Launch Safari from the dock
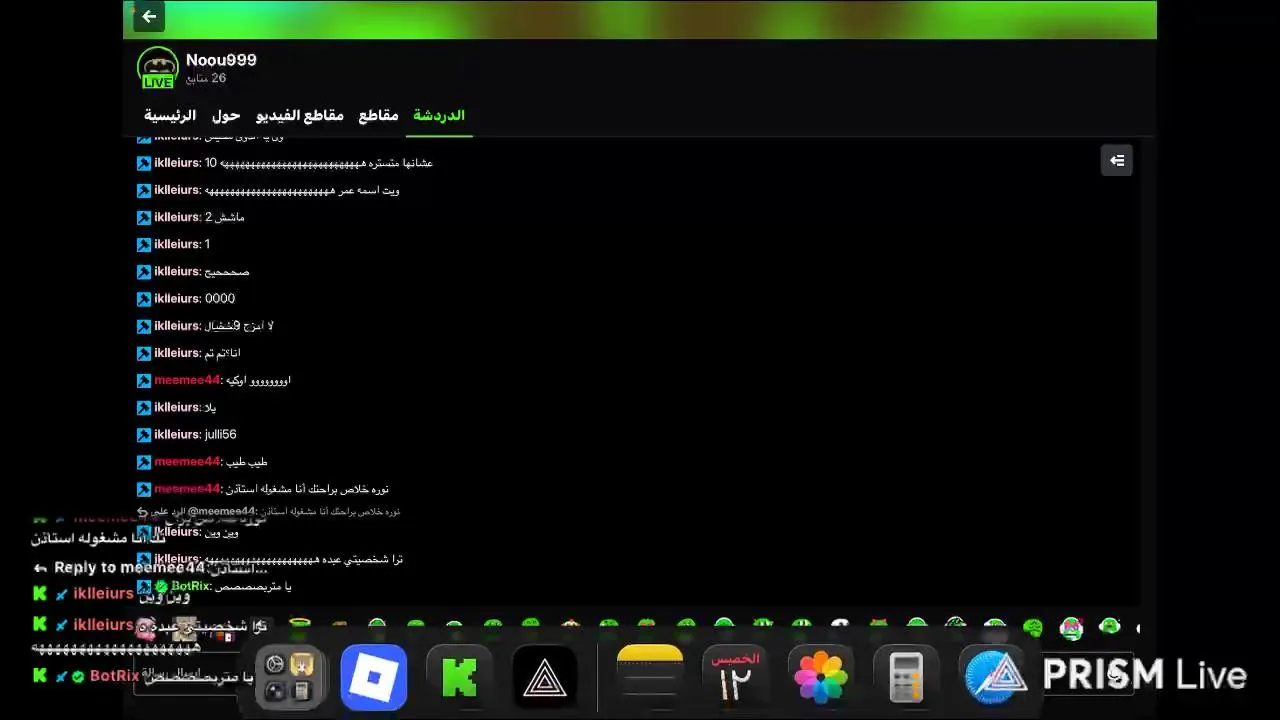 coord(994,678)
